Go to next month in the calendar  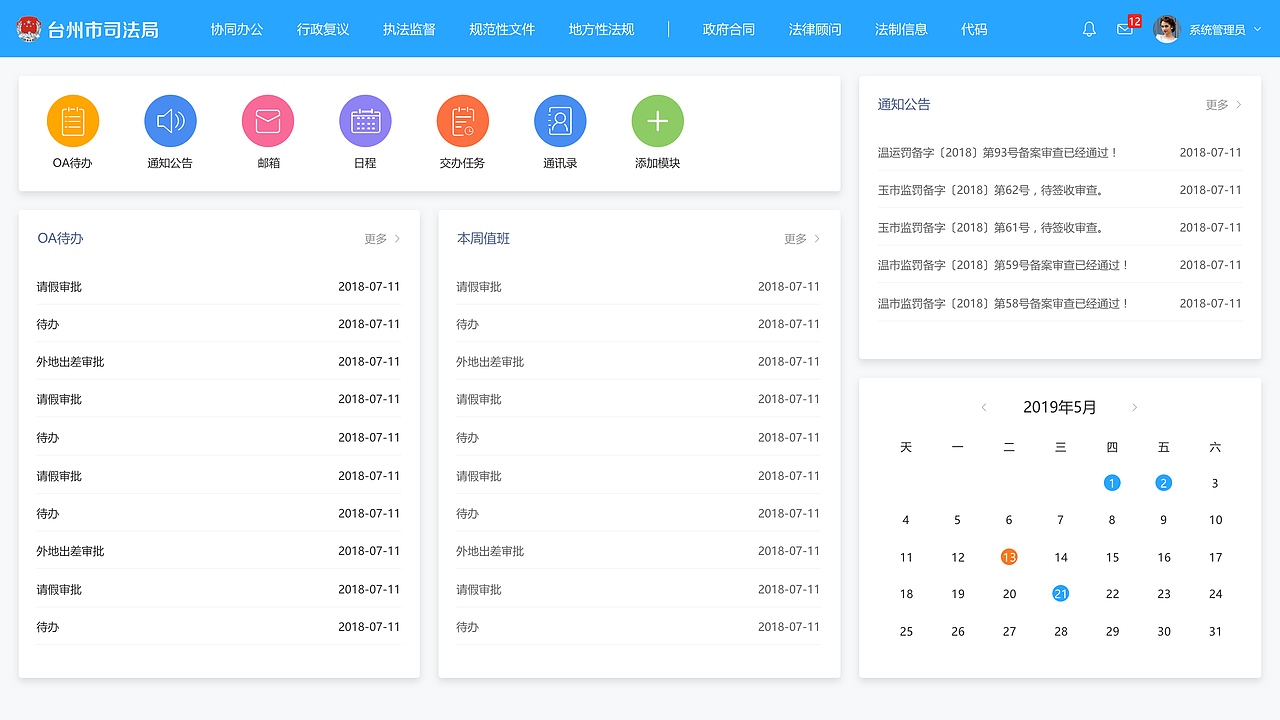click(x=1135, y=407)
